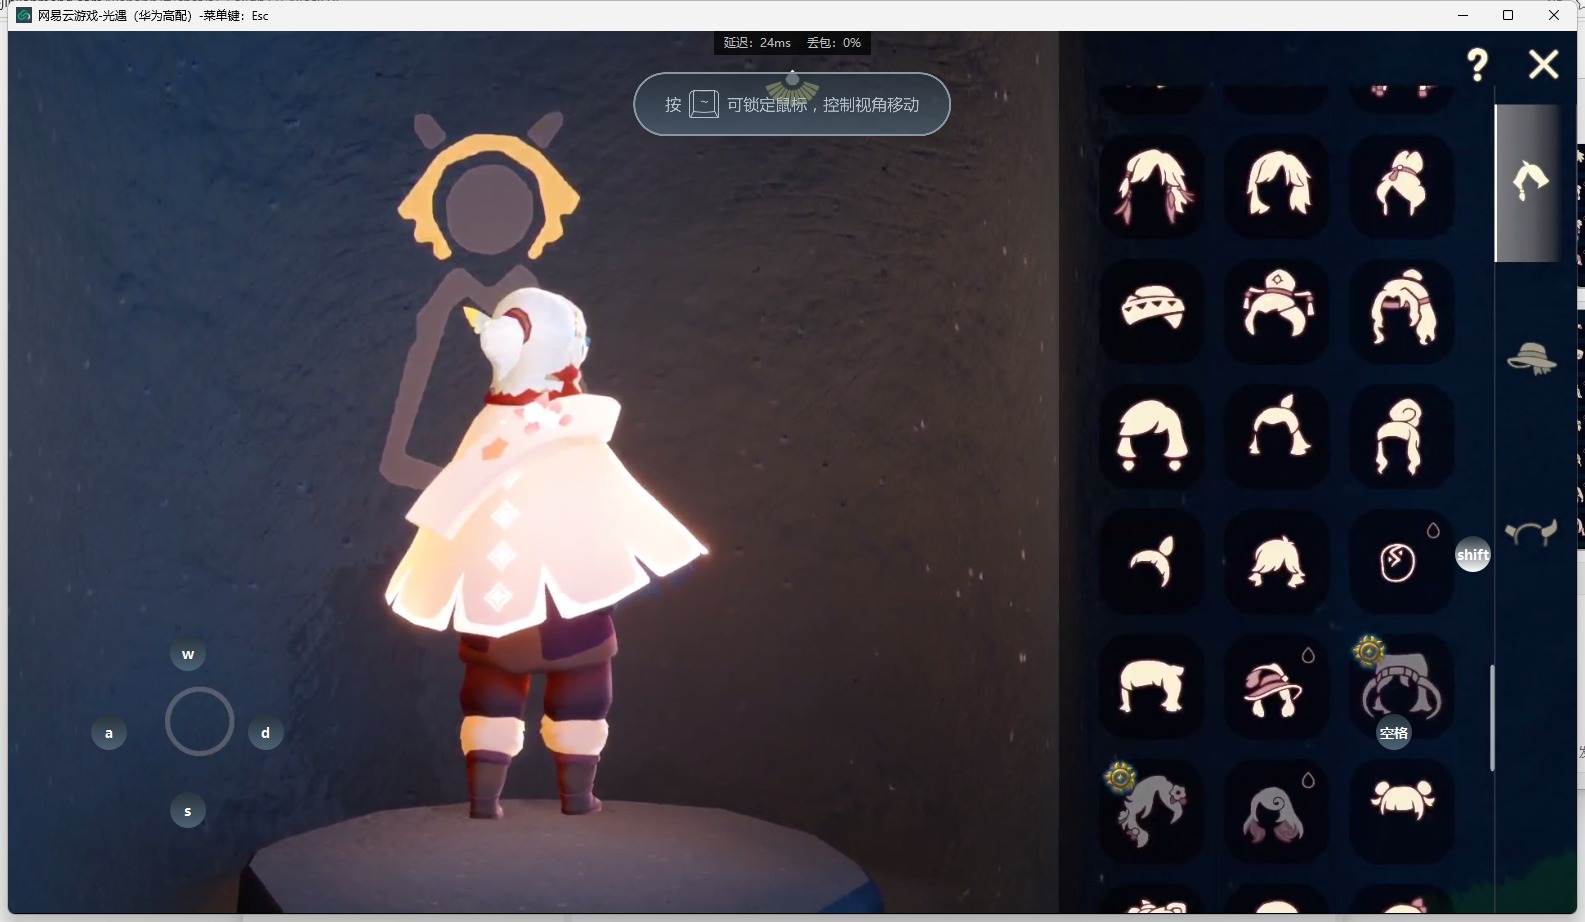This screenshot has width=1585, height=922.
Task: Close the cloud game window
Action: (x=1554, y=15)
